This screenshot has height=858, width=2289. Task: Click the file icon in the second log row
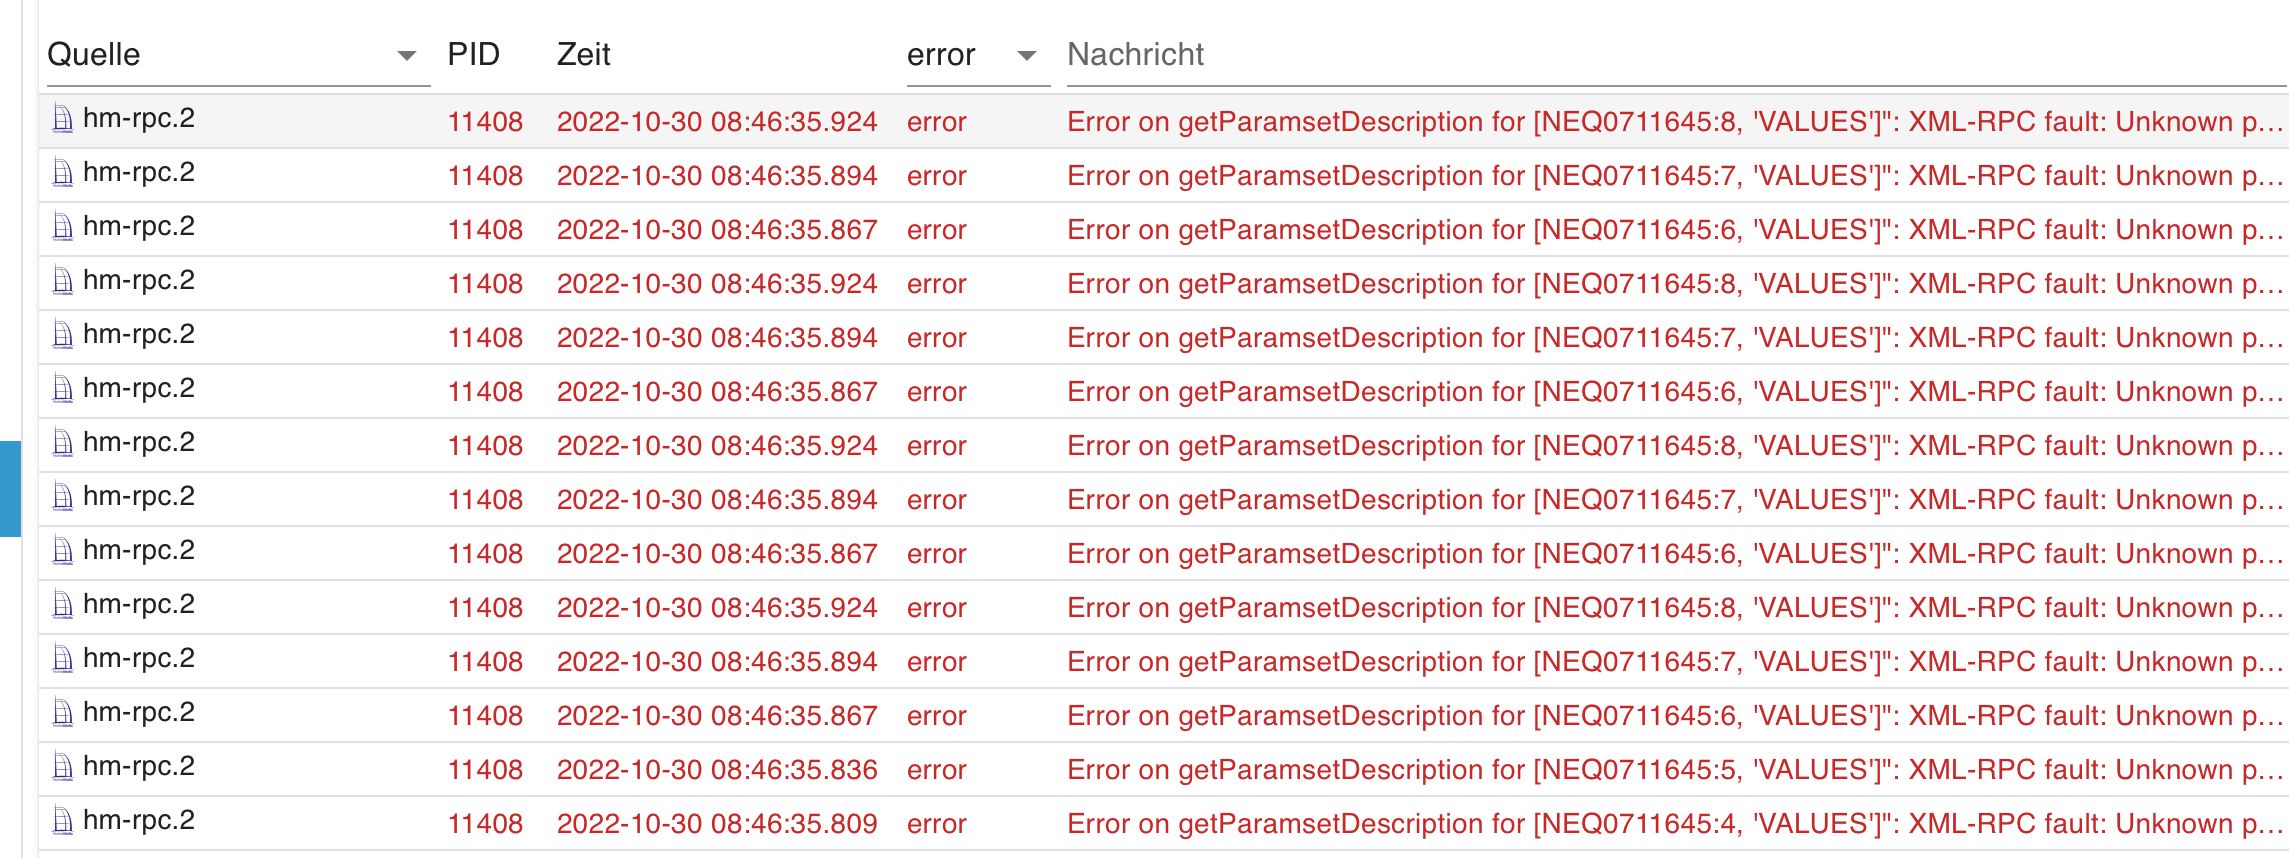[x=62, y=174]
